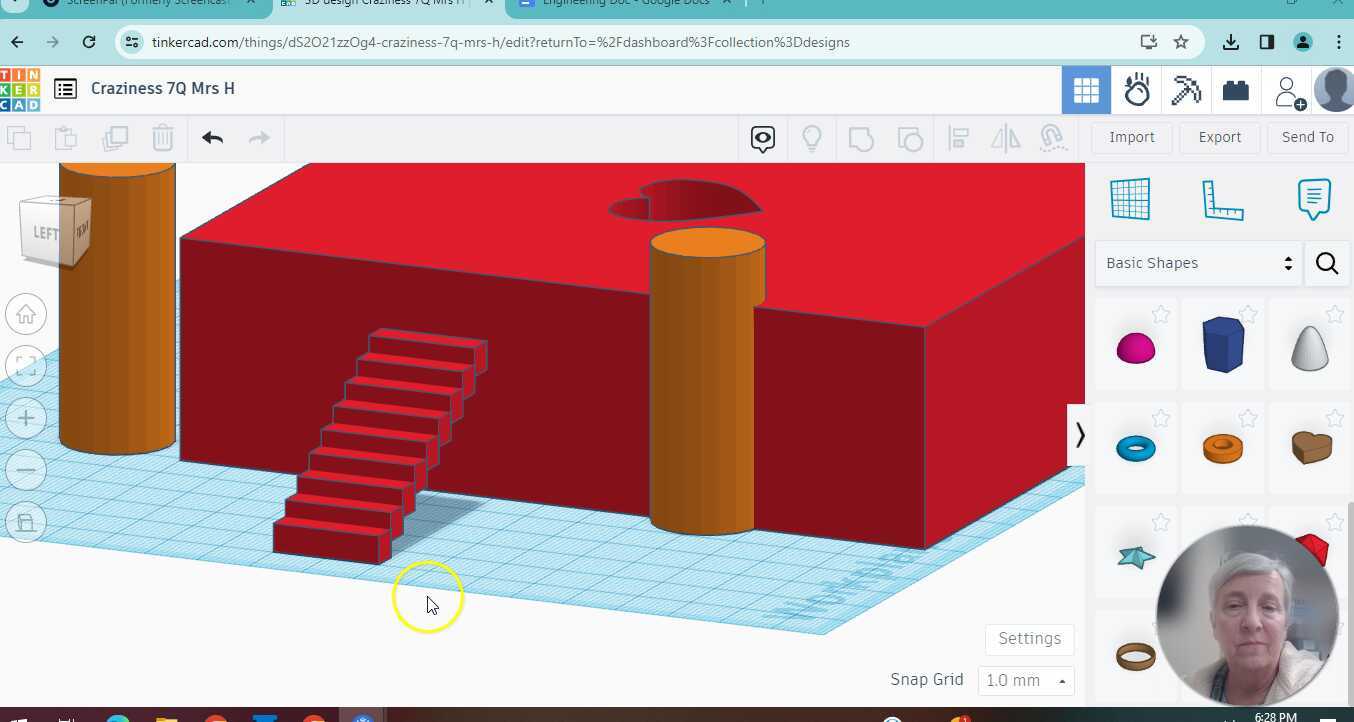This screenshot has height=722, width=1354.
Task: Return to home view using the home icon
Action: point(26,314)
